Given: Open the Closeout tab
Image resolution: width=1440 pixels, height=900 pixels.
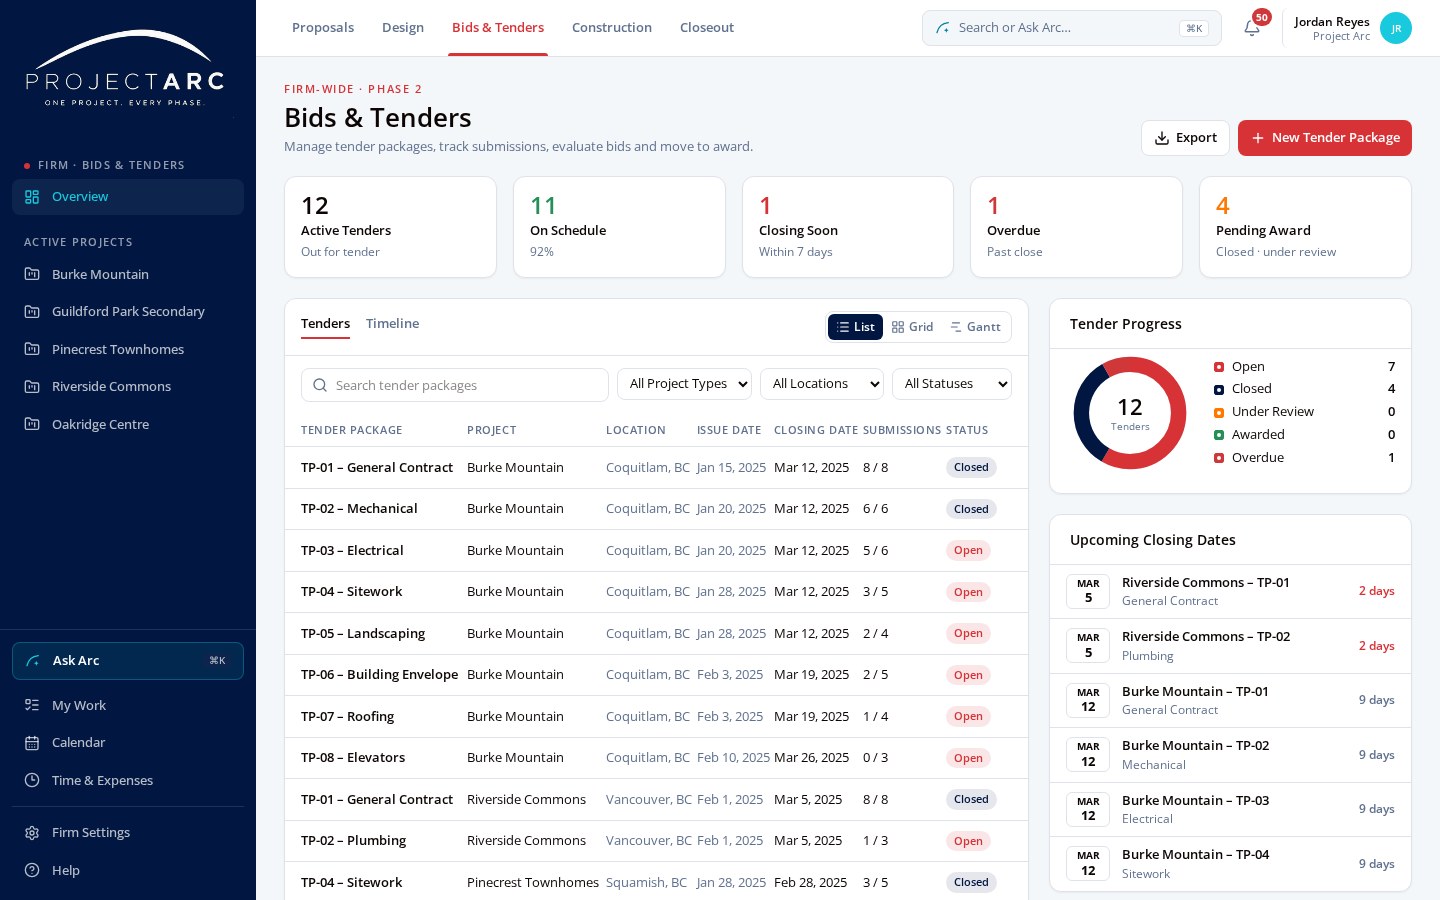Looking at the screenshot, I should tap(707, 28).
